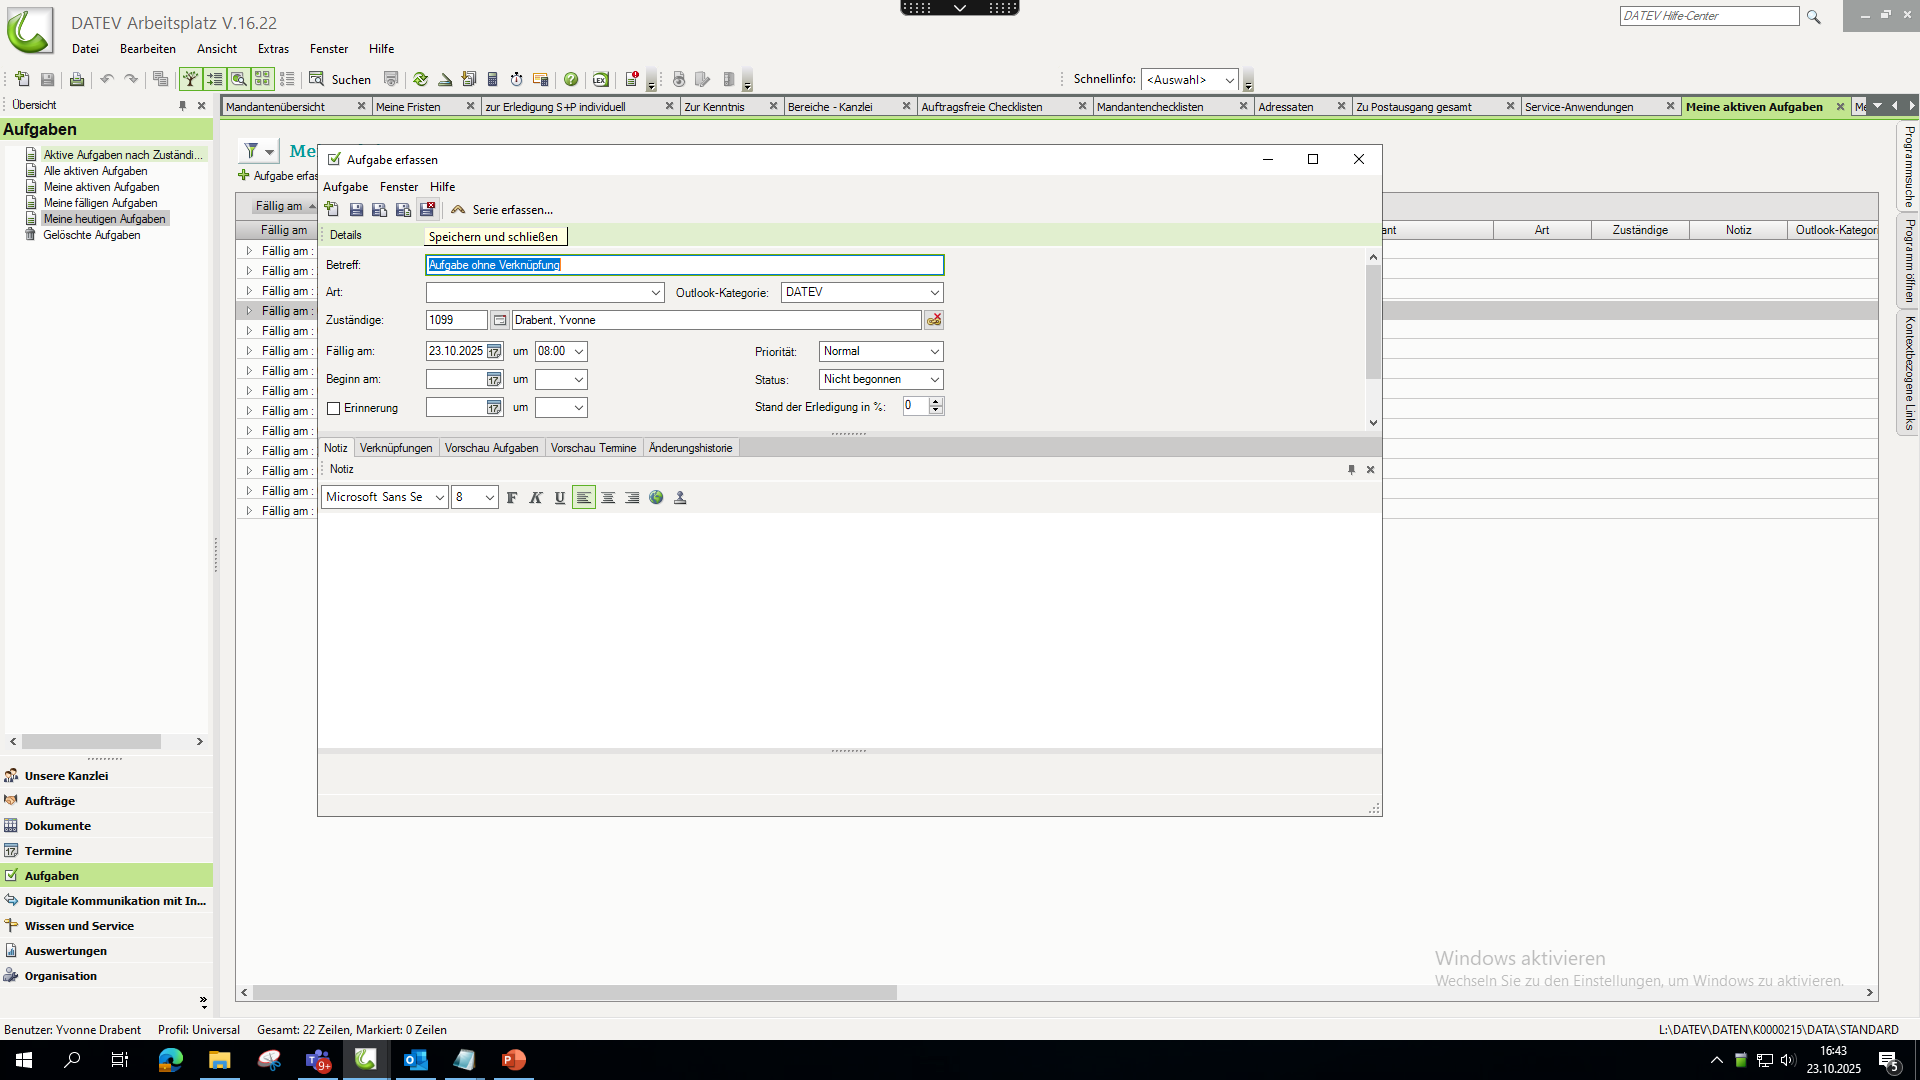This screenshot has height=1080, width=1920.
Task: Center-align the note text
Action: point(608,497)
